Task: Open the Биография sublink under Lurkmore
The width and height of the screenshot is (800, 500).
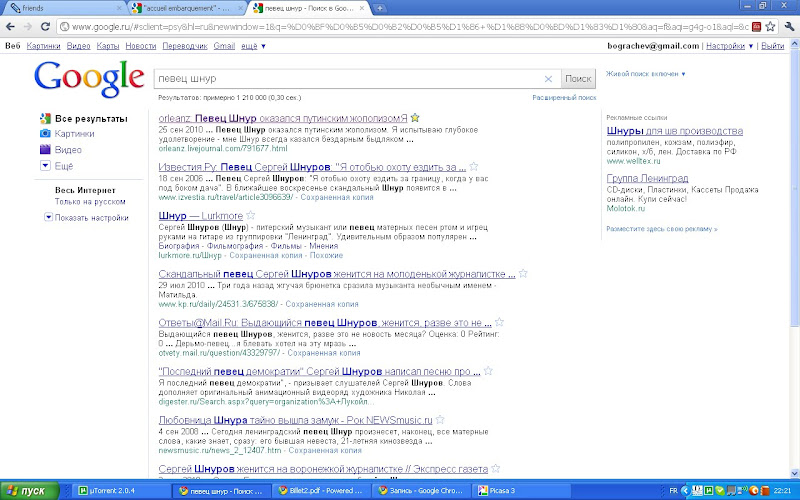Action: pos(179,245)
